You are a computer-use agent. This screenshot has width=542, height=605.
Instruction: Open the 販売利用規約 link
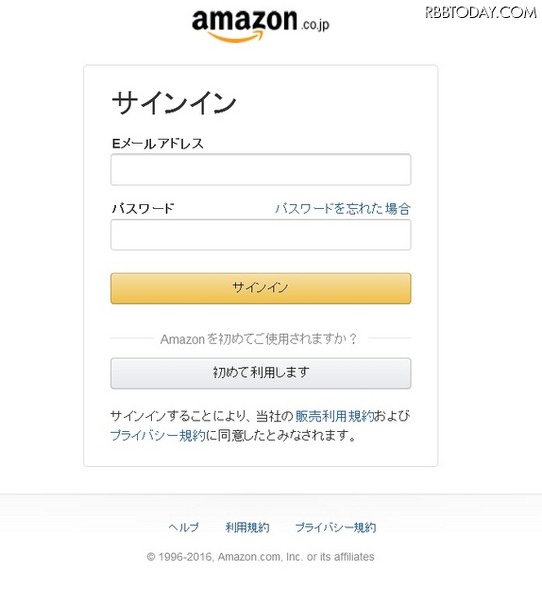point(334,416)
